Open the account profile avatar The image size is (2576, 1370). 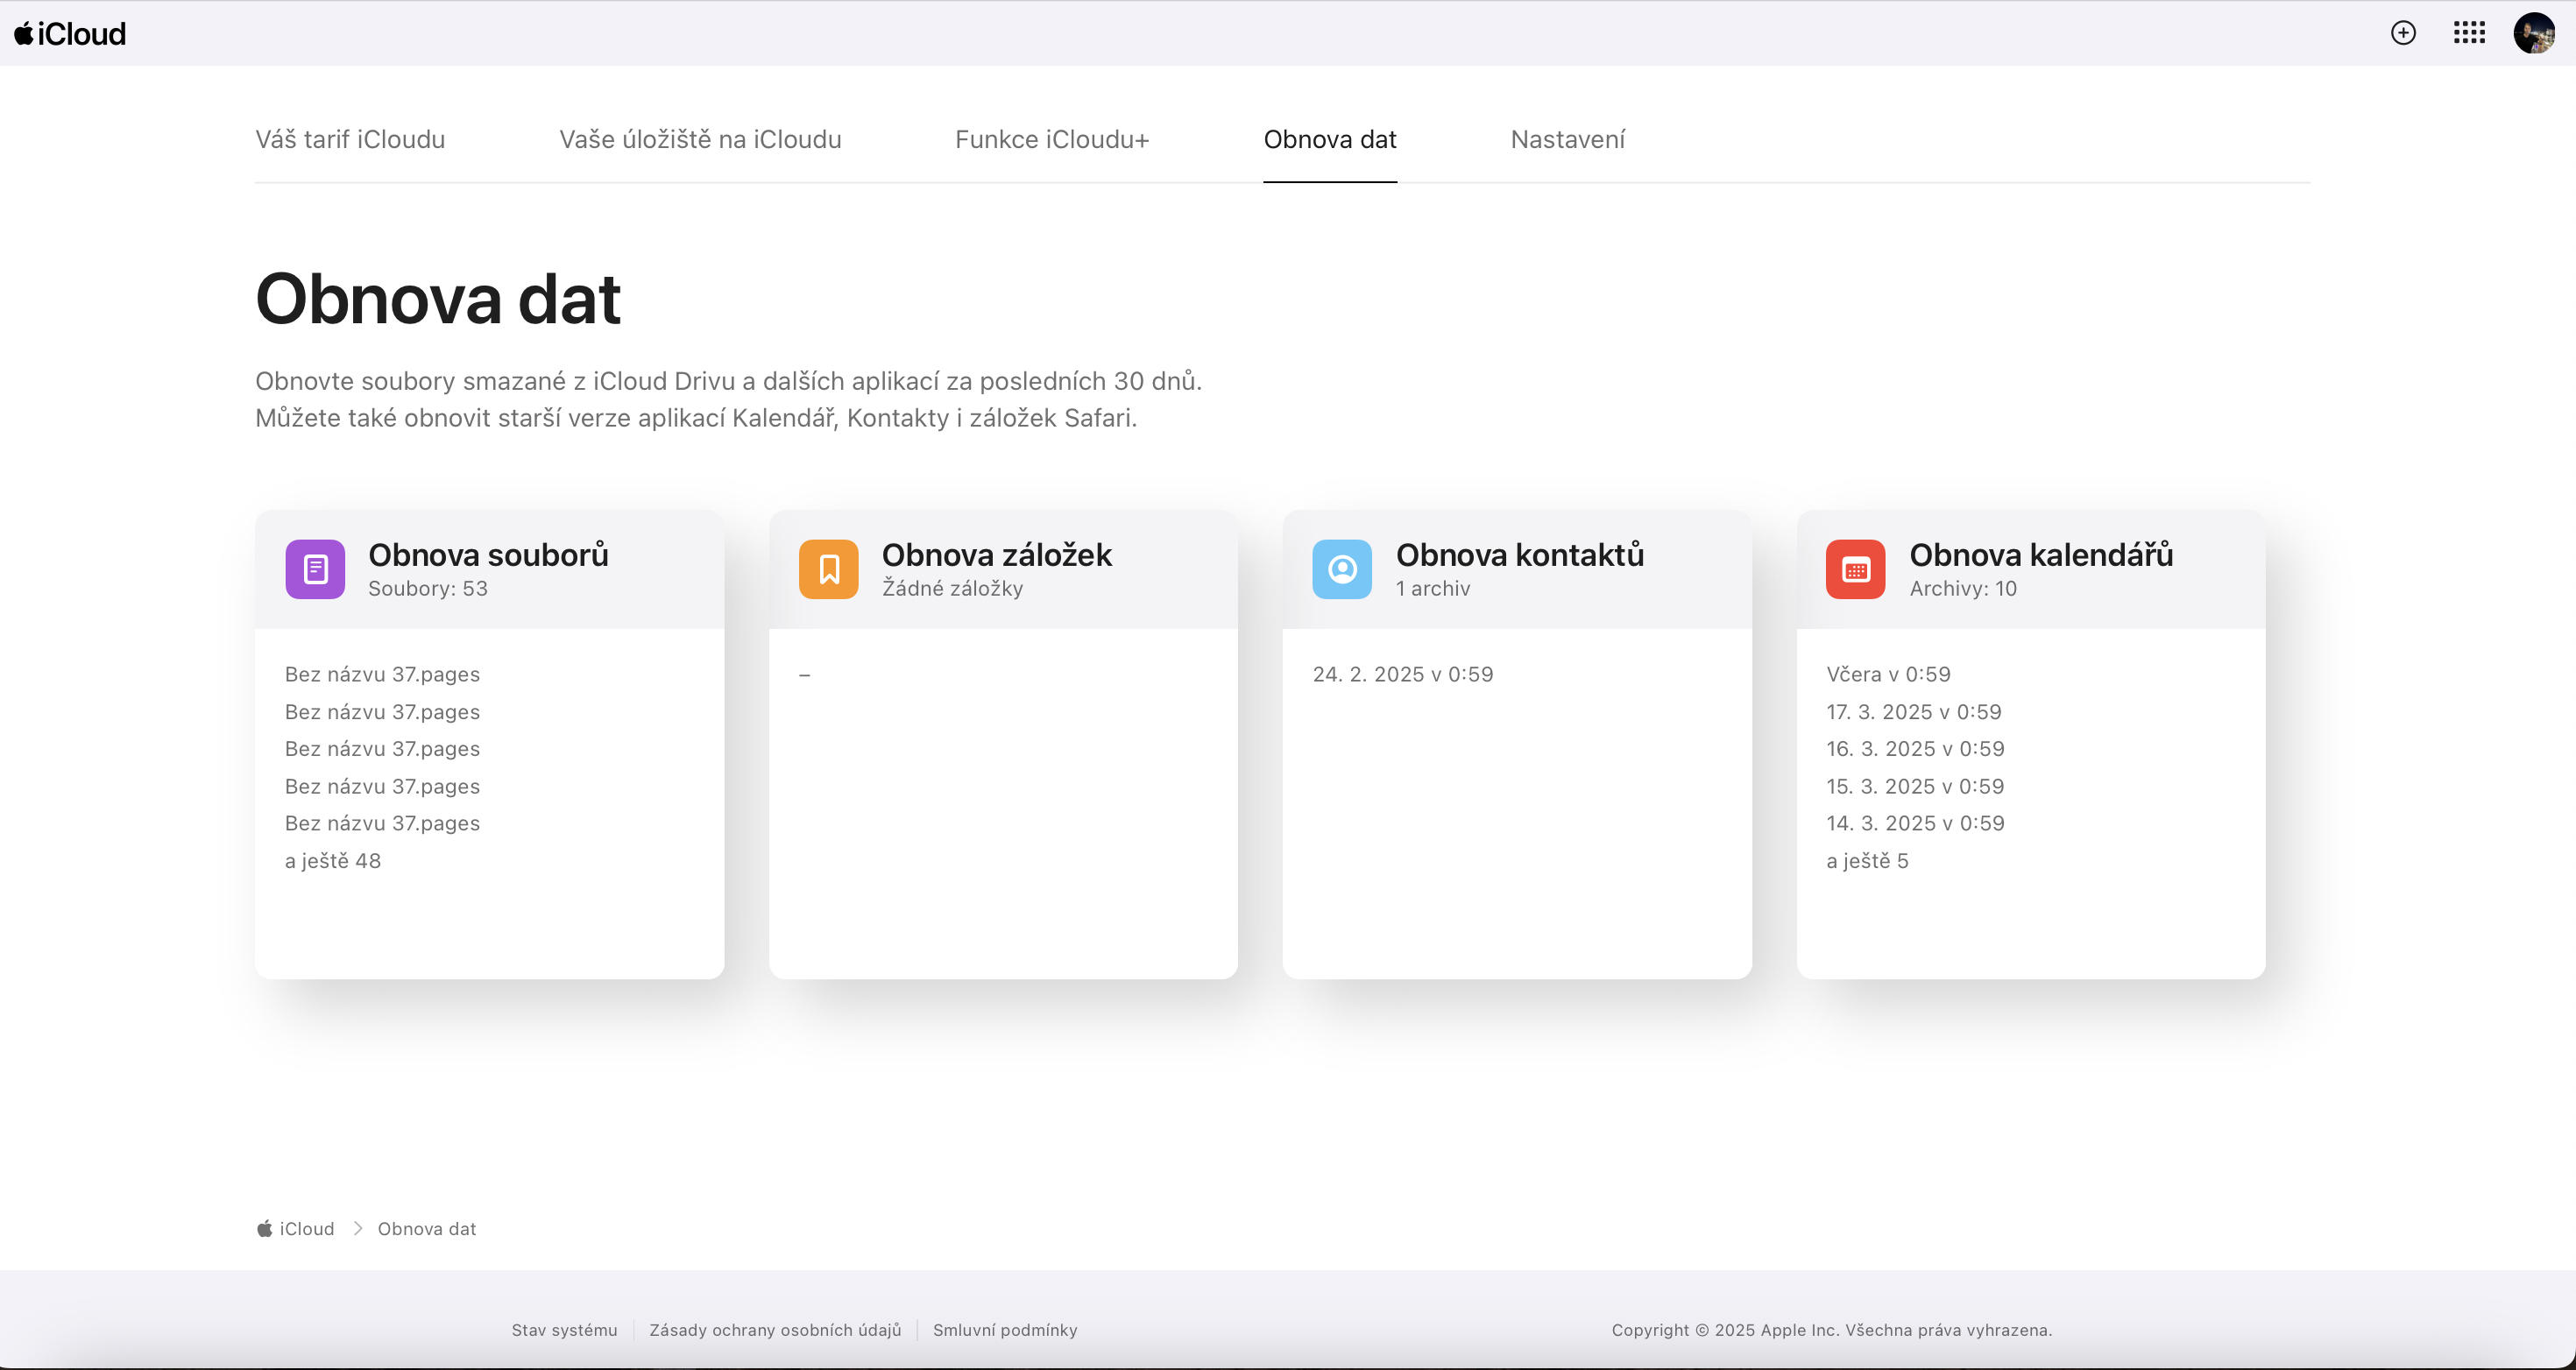(x=2534, y=33)
